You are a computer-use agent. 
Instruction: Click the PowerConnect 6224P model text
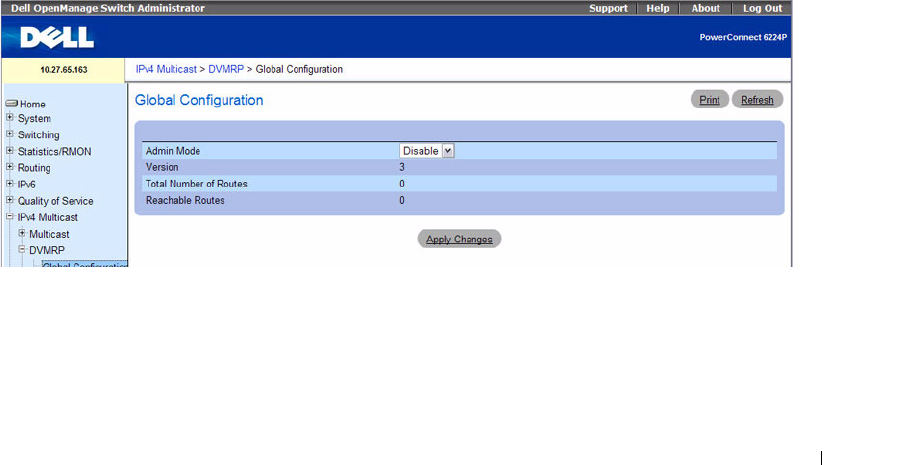(743, 37)
